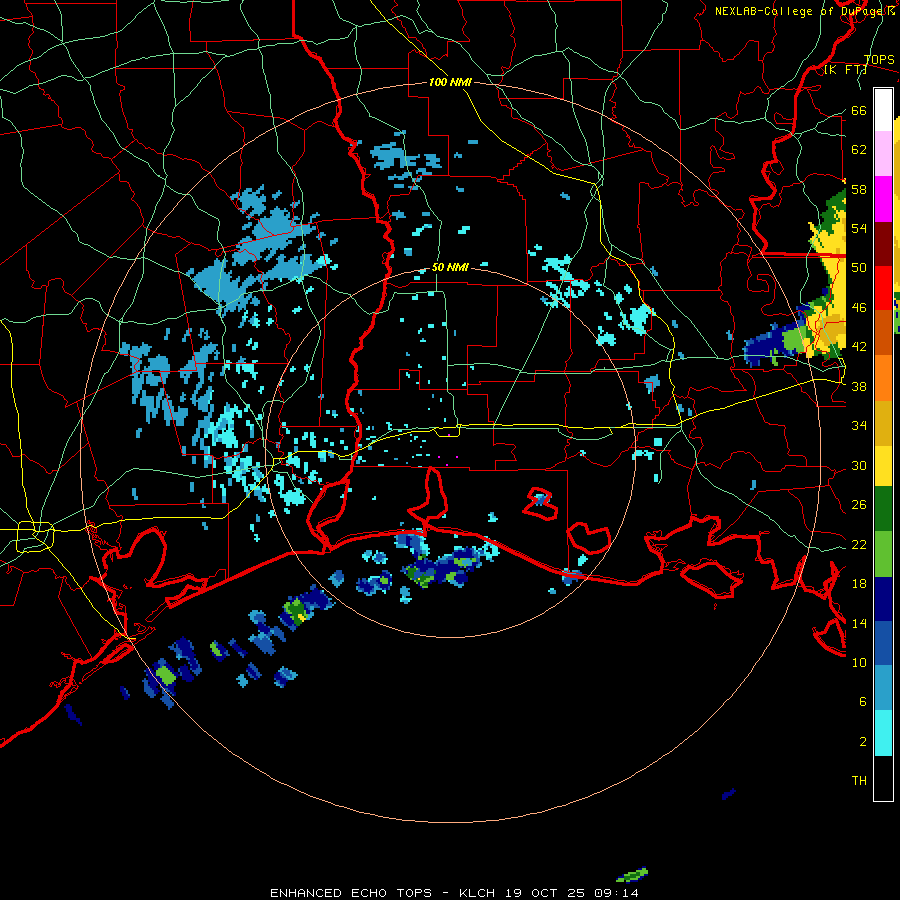Click the black TH threshold legend swatch
Viewport: 900px width, 900px height.
[x=883, y=778]
